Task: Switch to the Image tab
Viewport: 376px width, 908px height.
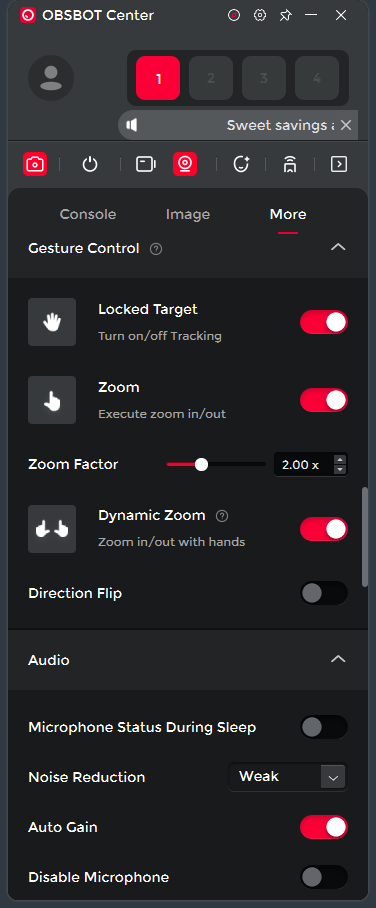Action: point(188,214)
